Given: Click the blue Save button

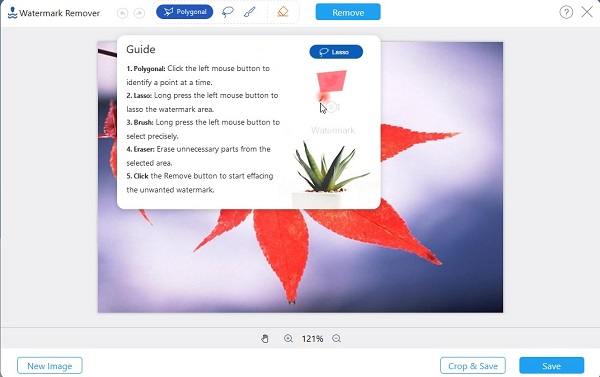Looking at the screenshot, I should (551, 366).
